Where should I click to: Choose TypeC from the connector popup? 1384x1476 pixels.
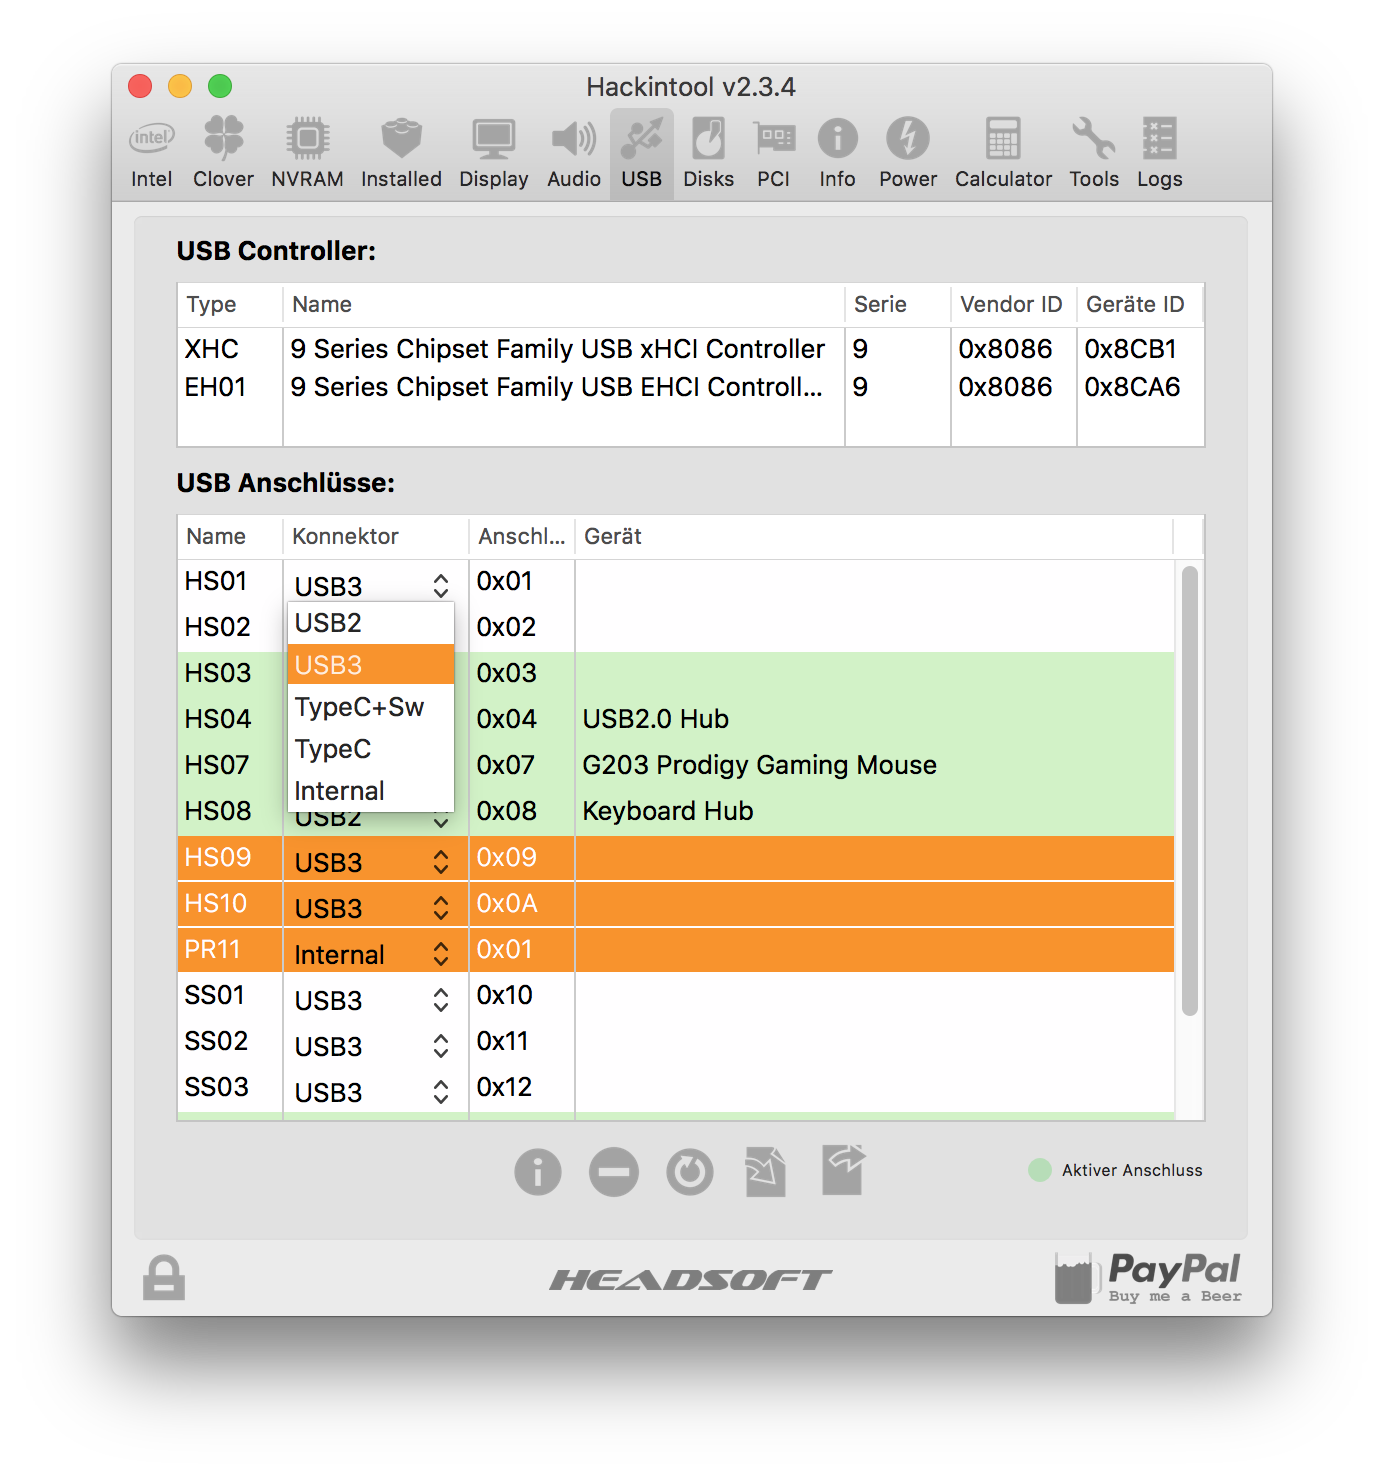coord(371,749)
